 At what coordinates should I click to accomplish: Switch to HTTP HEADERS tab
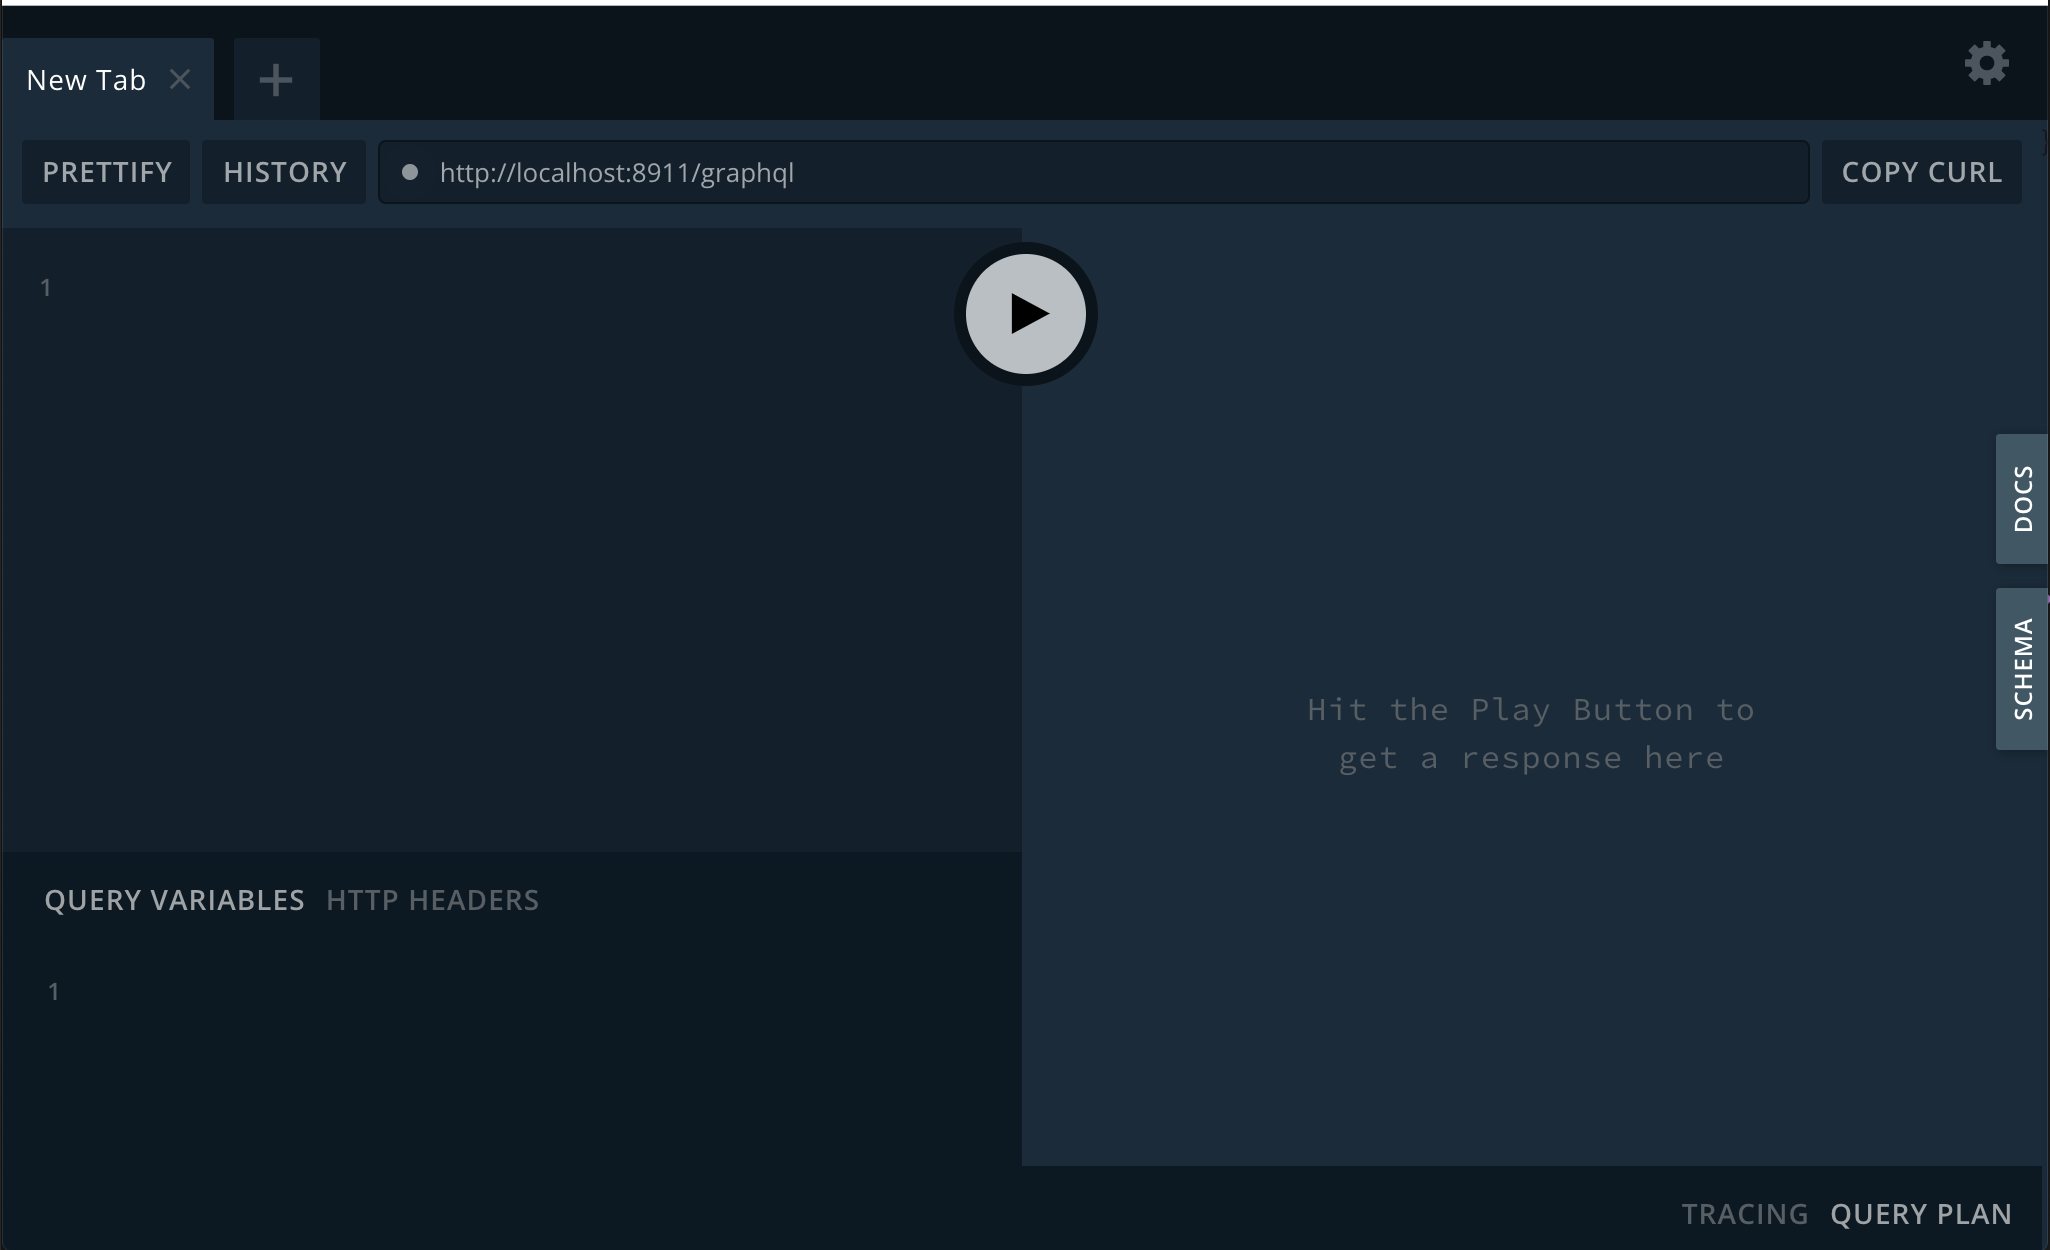coord(432,900)
